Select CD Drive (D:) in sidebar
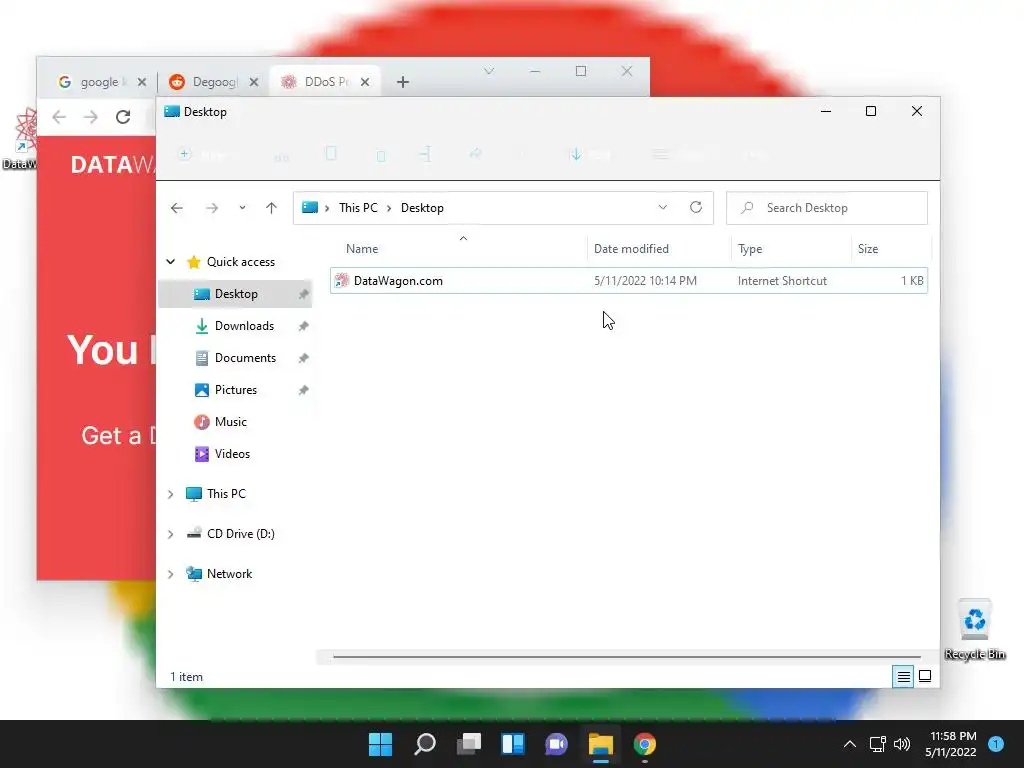The width and height of the screenshot is (1024, 768). pyautogui.click(x=240, y=534)
